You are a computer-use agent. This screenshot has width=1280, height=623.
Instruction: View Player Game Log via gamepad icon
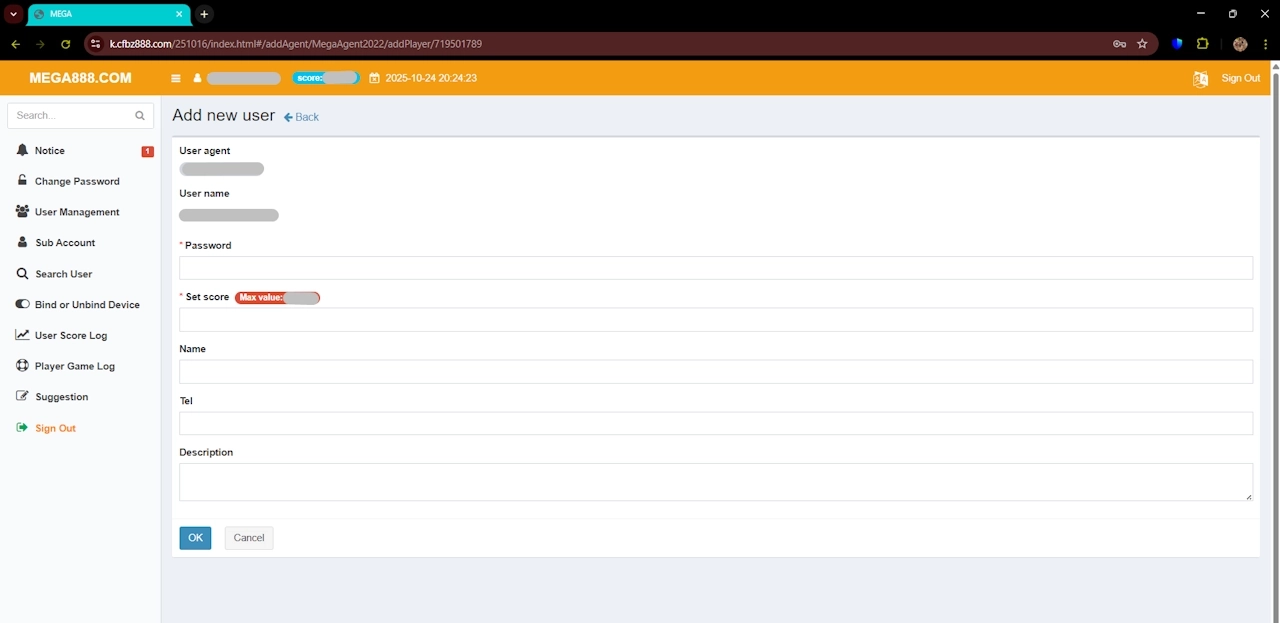tap(22, 366)
